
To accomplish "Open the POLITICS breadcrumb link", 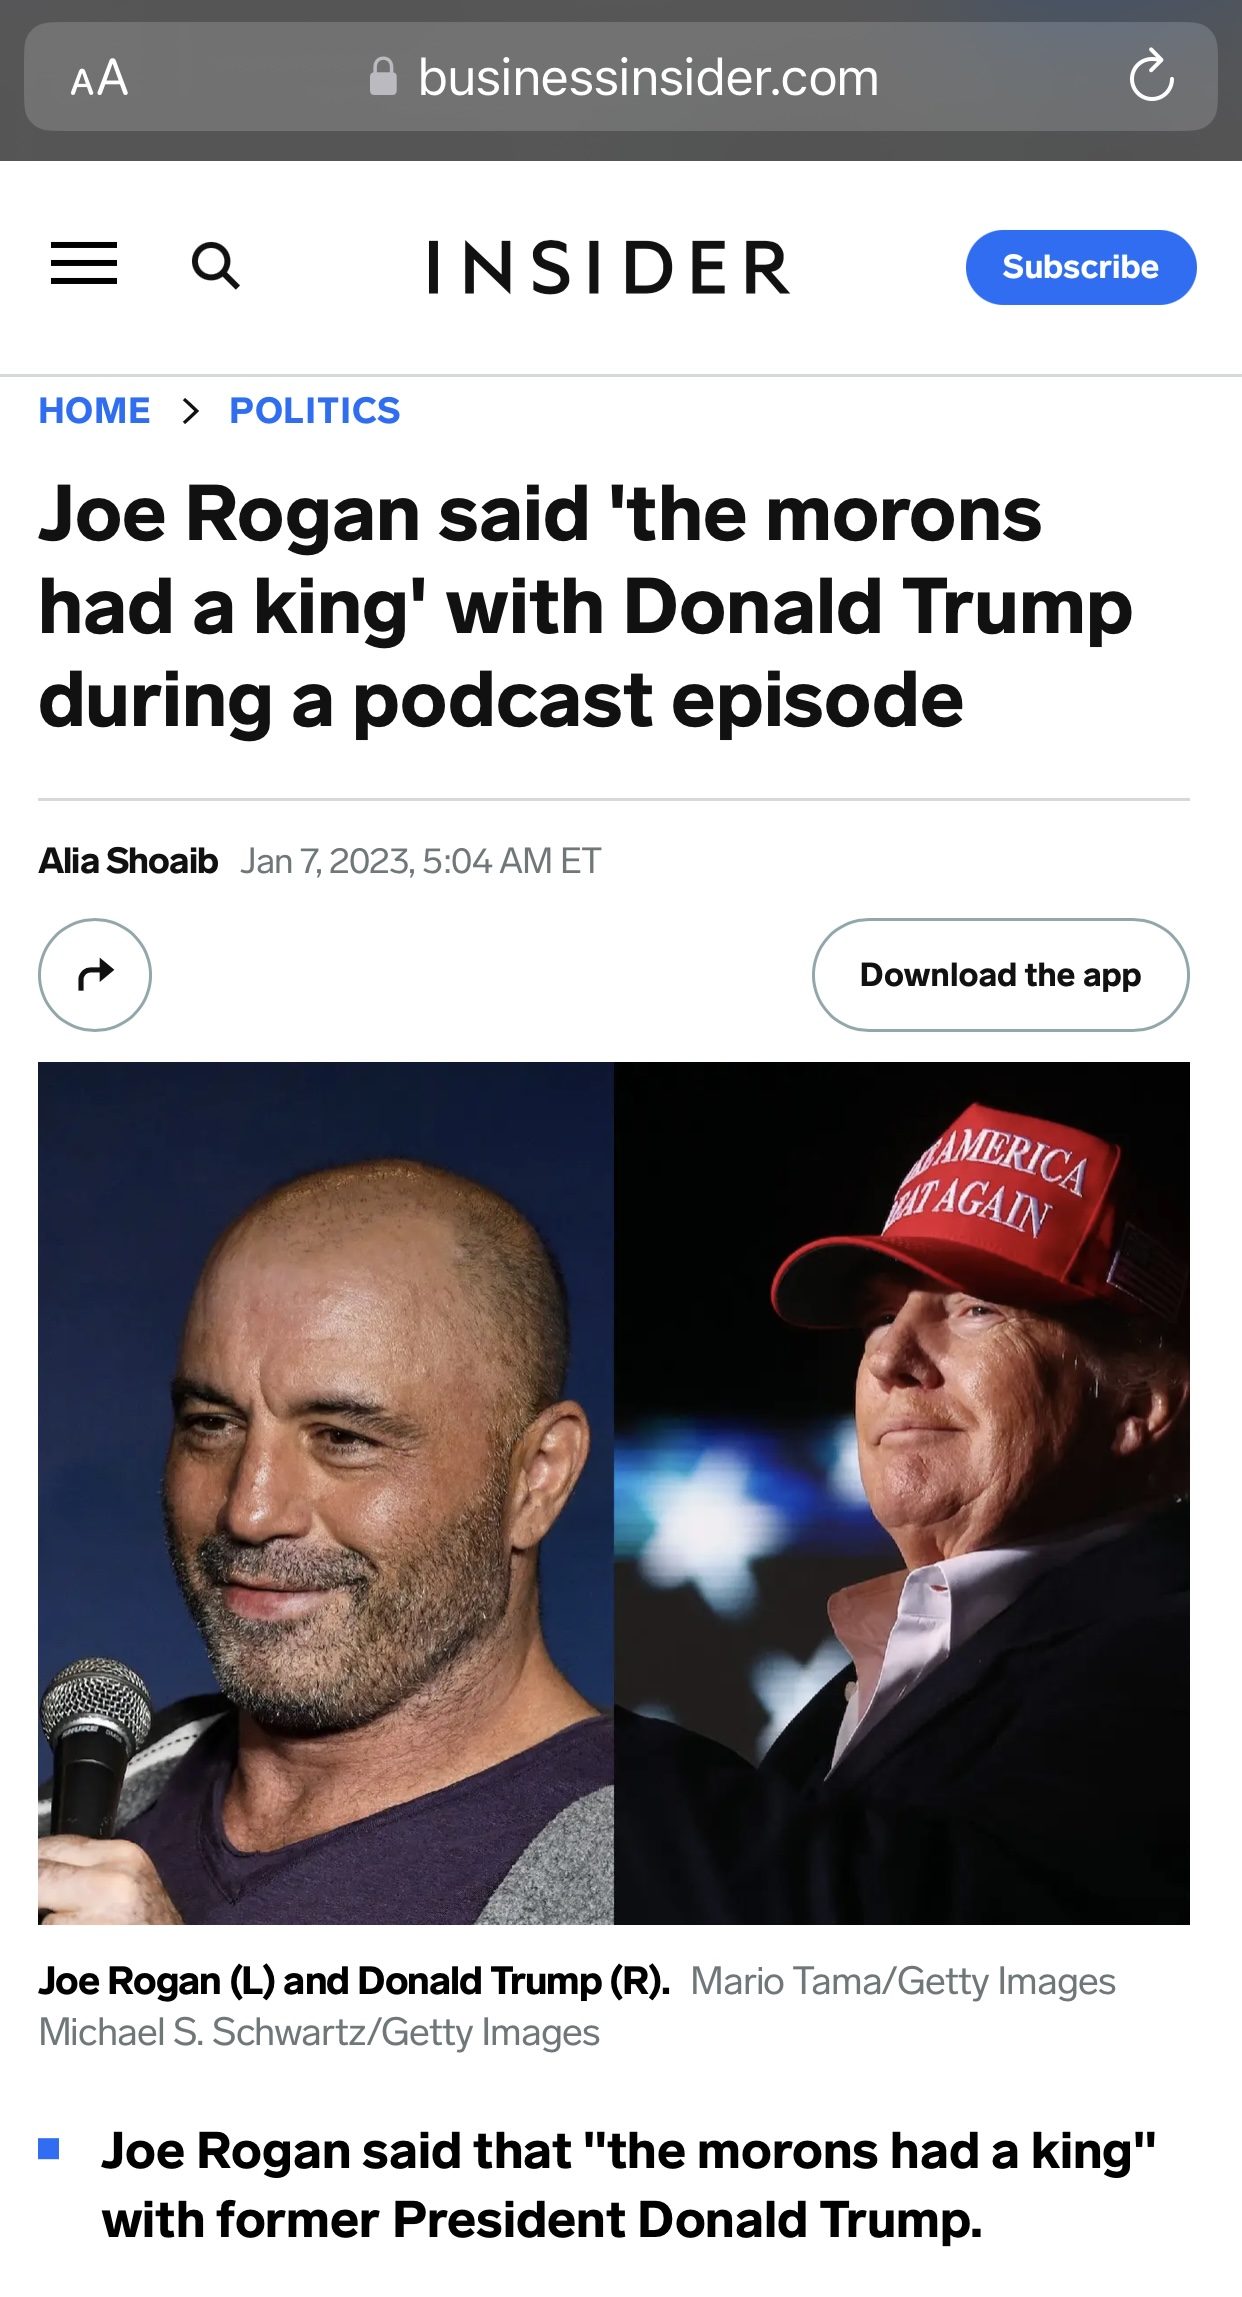I will [315, 411].
